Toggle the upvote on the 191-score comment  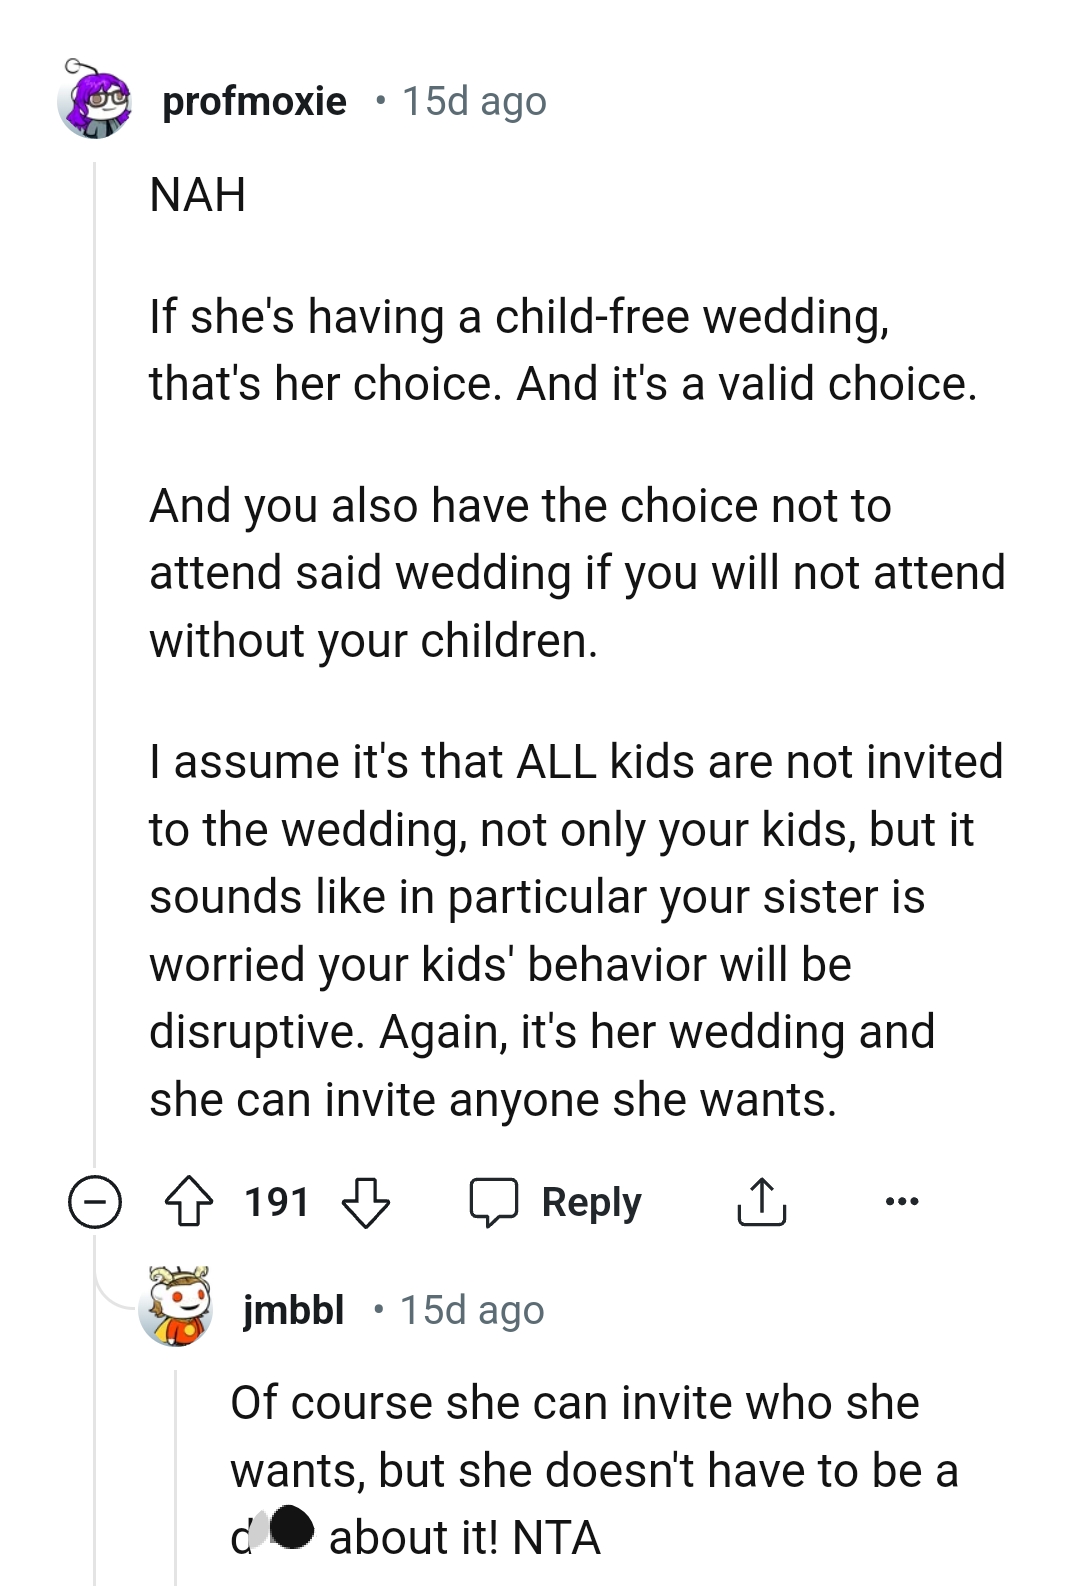coord(188,1201)
